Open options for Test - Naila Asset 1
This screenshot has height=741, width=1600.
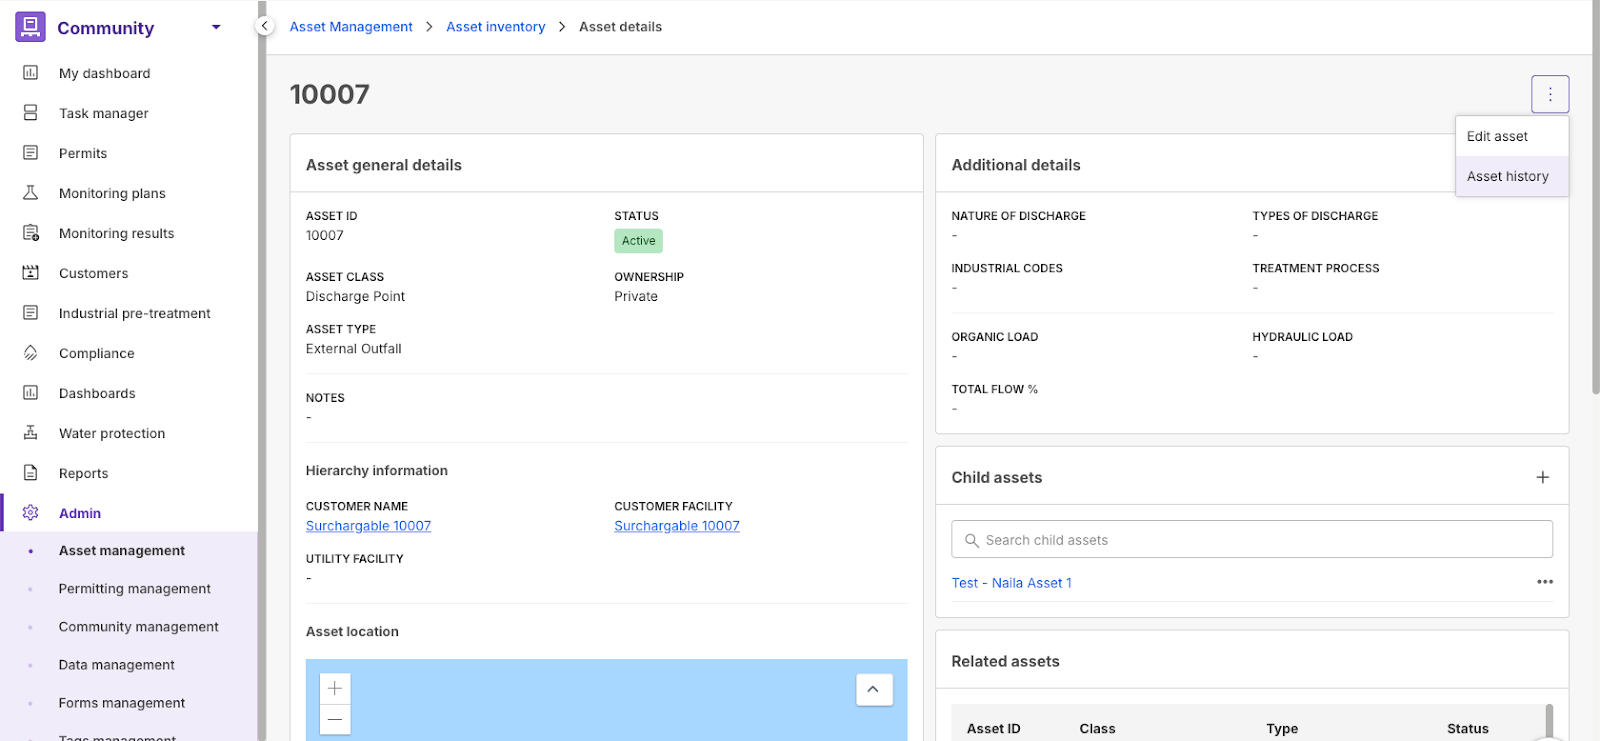pos(1544,582)
